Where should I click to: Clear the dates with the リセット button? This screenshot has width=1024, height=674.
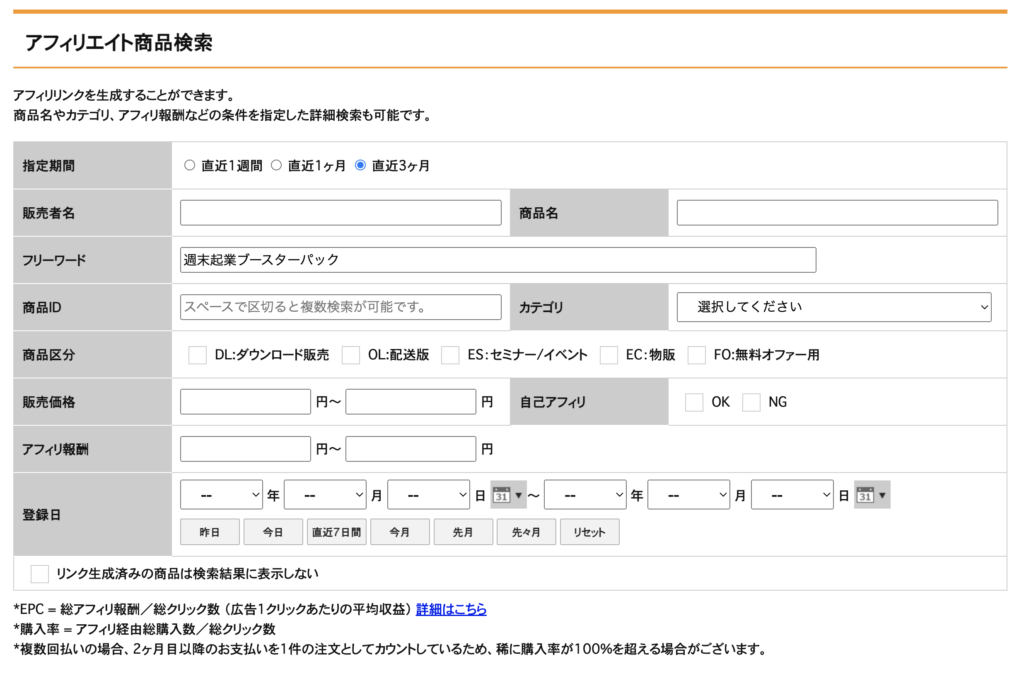tap(590, 532)
